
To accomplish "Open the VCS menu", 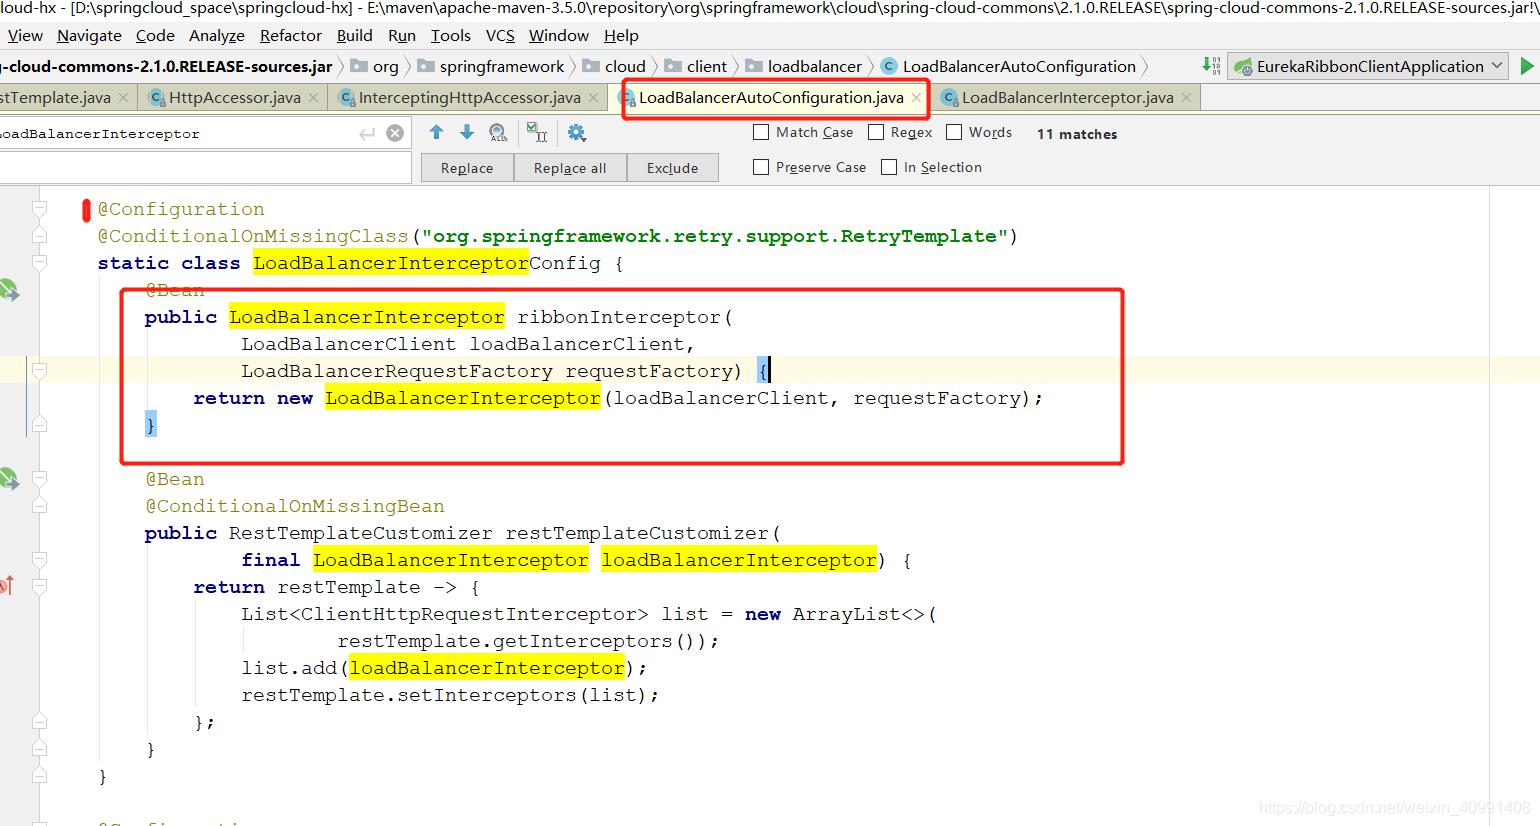I will pos(500,35).
